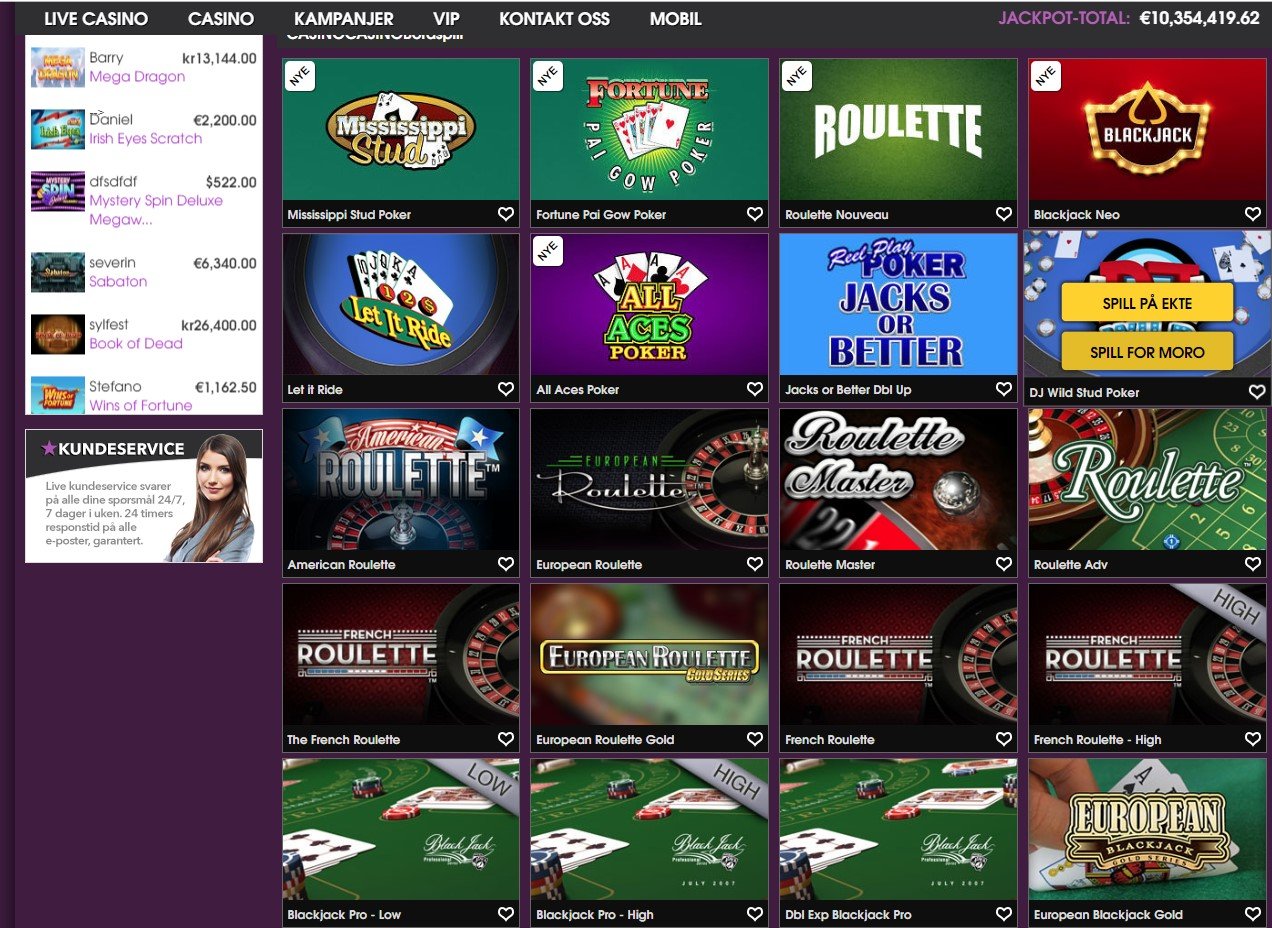
Task: Favorite the Mississippi Stud Poker game heart icon
Action: 505,213
